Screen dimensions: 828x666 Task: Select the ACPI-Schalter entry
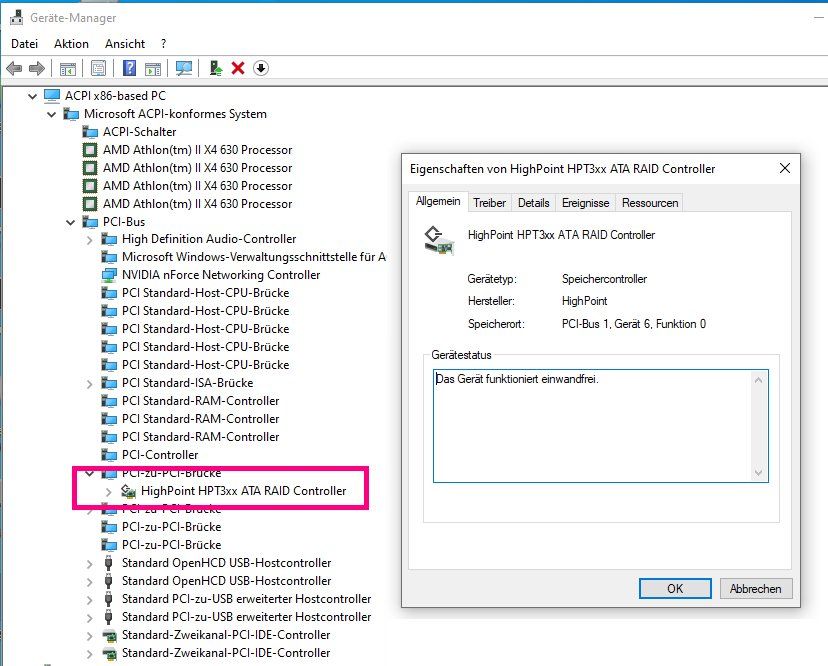click(x=139, y=132)
